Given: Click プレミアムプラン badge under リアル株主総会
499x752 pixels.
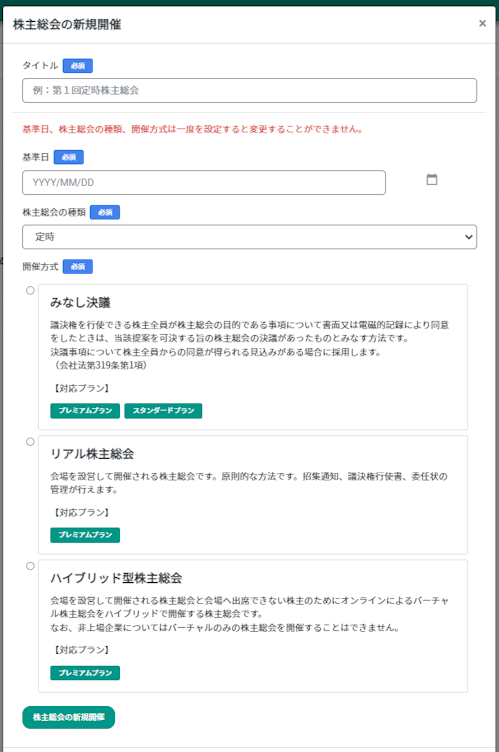Looking at the screenshot, I should pos(85,535).
